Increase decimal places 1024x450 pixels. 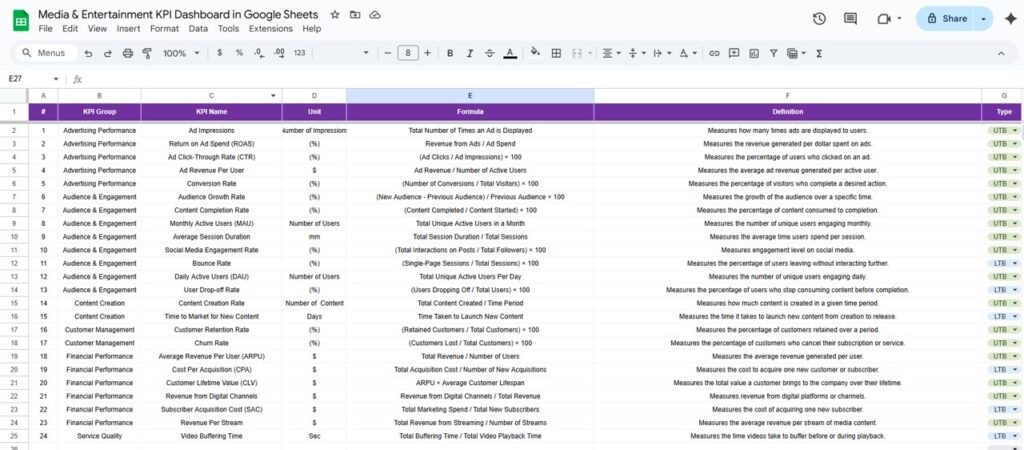coord(279,53)
